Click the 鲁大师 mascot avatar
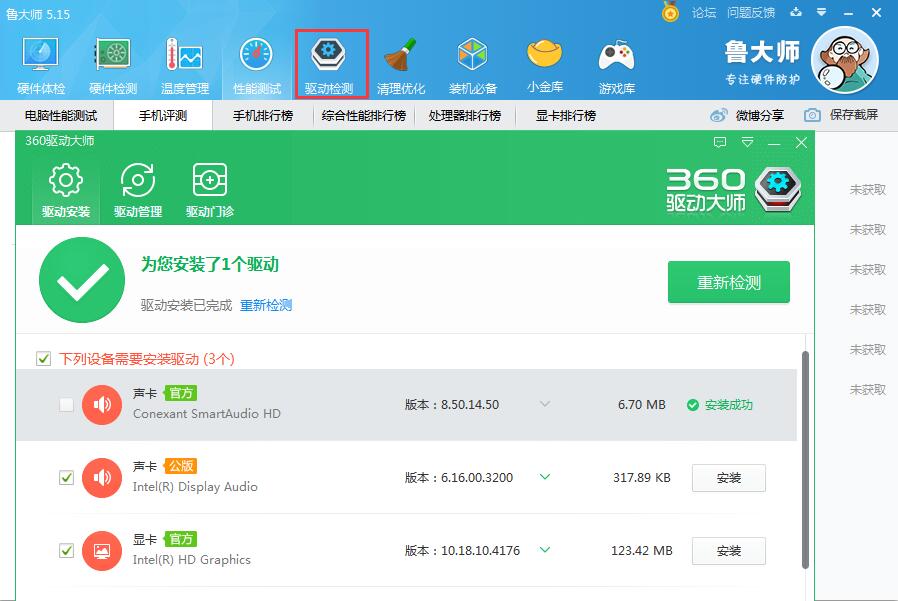 pyautogui.click(x=845, y=60)
